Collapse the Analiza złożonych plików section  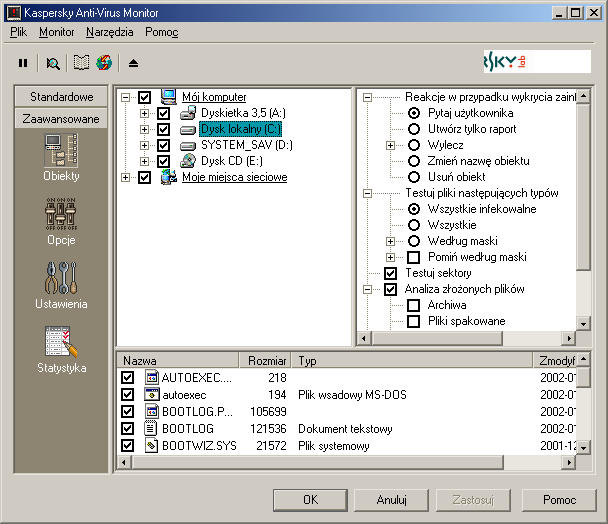click(367, 289)
